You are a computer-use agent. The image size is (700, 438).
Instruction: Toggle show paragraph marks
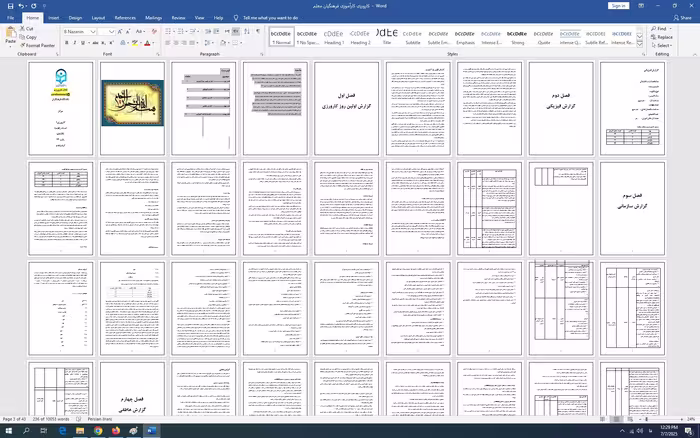(258, 31)
